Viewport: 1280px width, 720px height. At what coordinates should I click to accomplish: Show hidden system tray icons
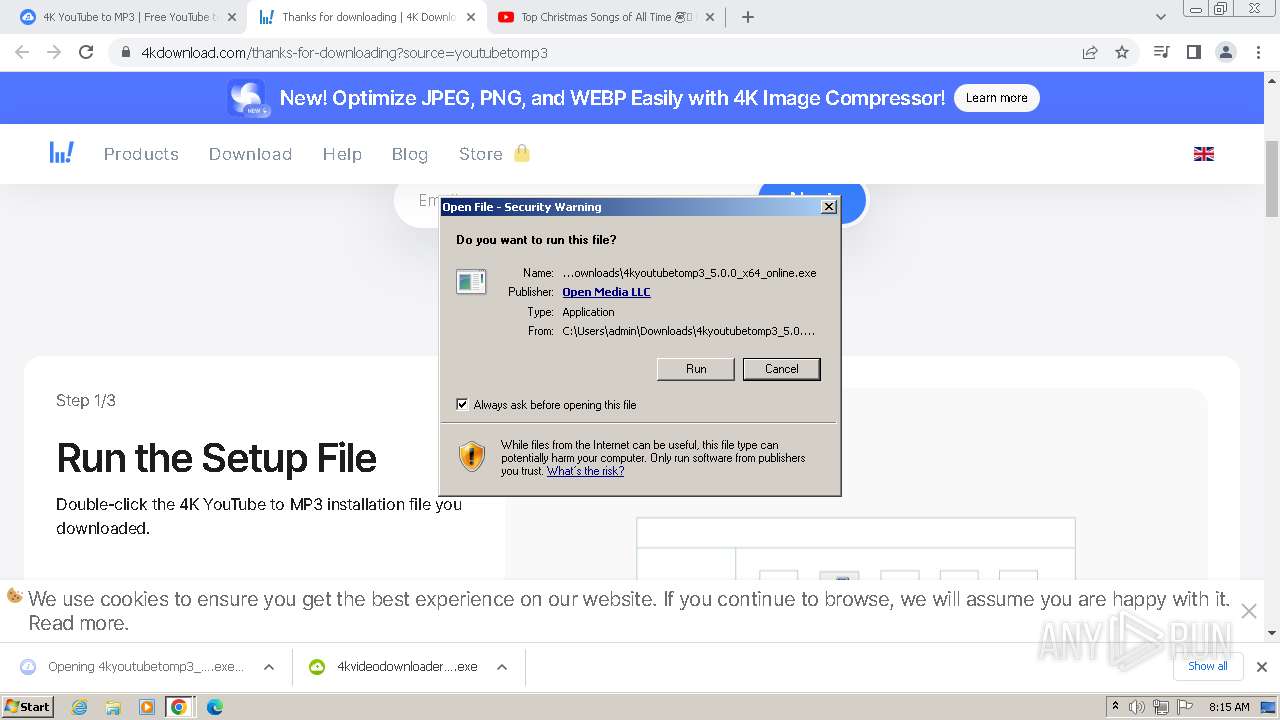point(1115,707)
